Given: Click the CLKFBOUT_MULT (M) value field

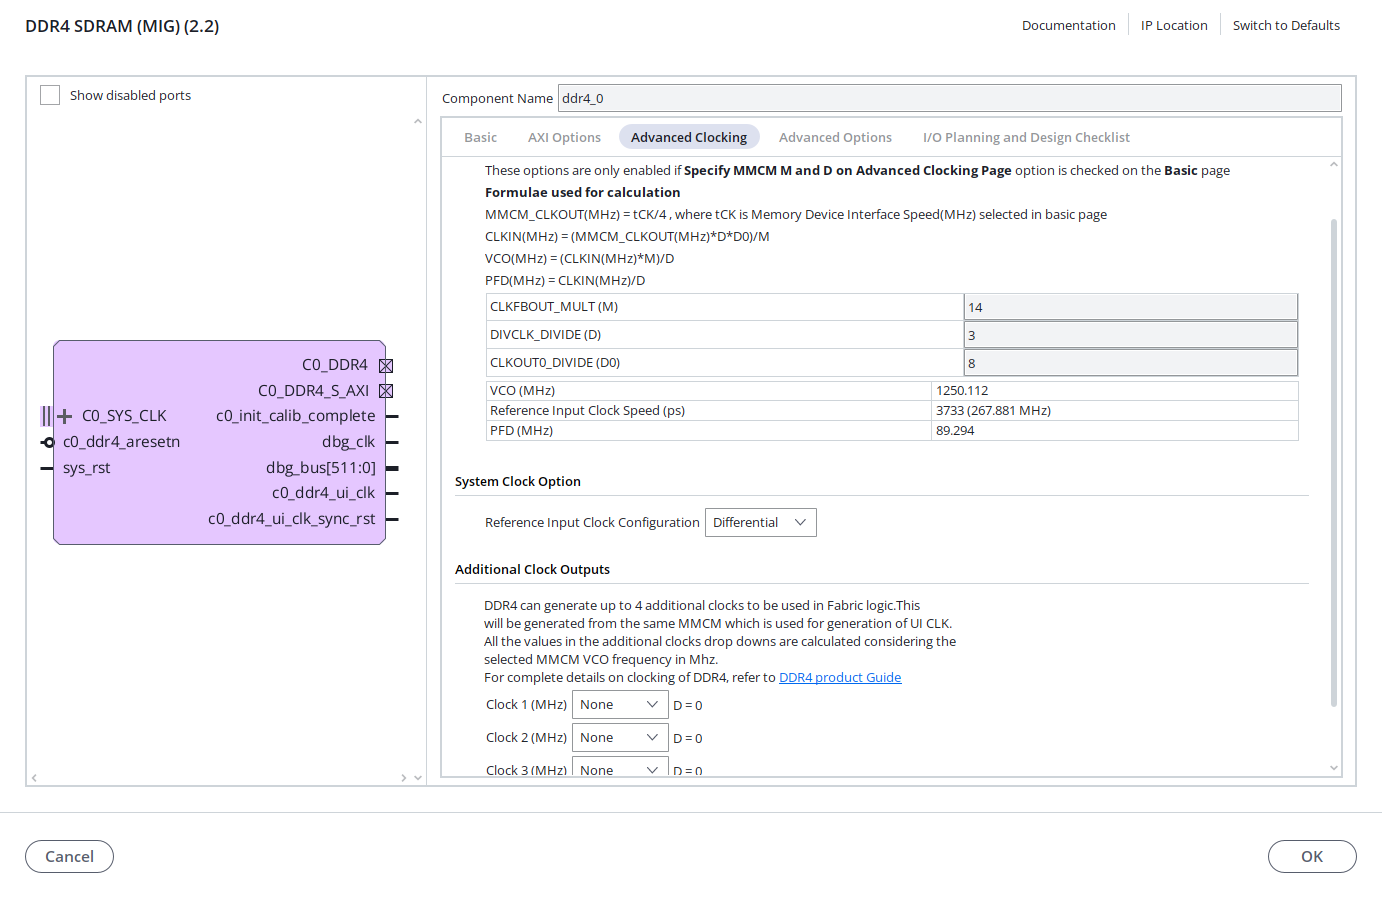Looking at the screenshot, I should pos(1131,307).
